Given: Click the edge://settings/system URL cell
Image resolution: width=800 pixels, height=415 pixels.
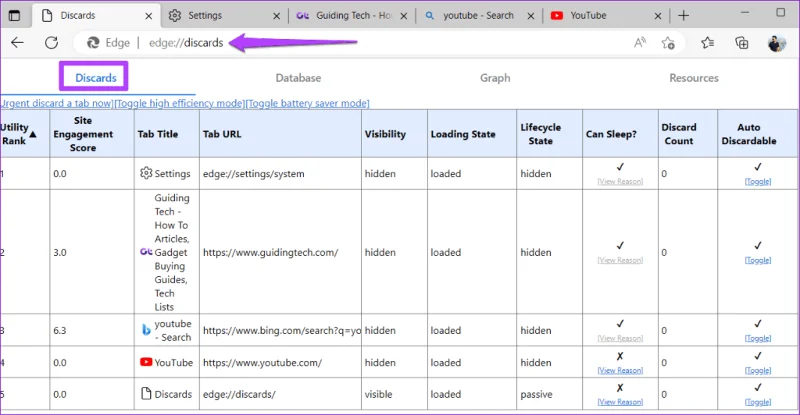Looking at the screenshot, I should pos(281,174).
